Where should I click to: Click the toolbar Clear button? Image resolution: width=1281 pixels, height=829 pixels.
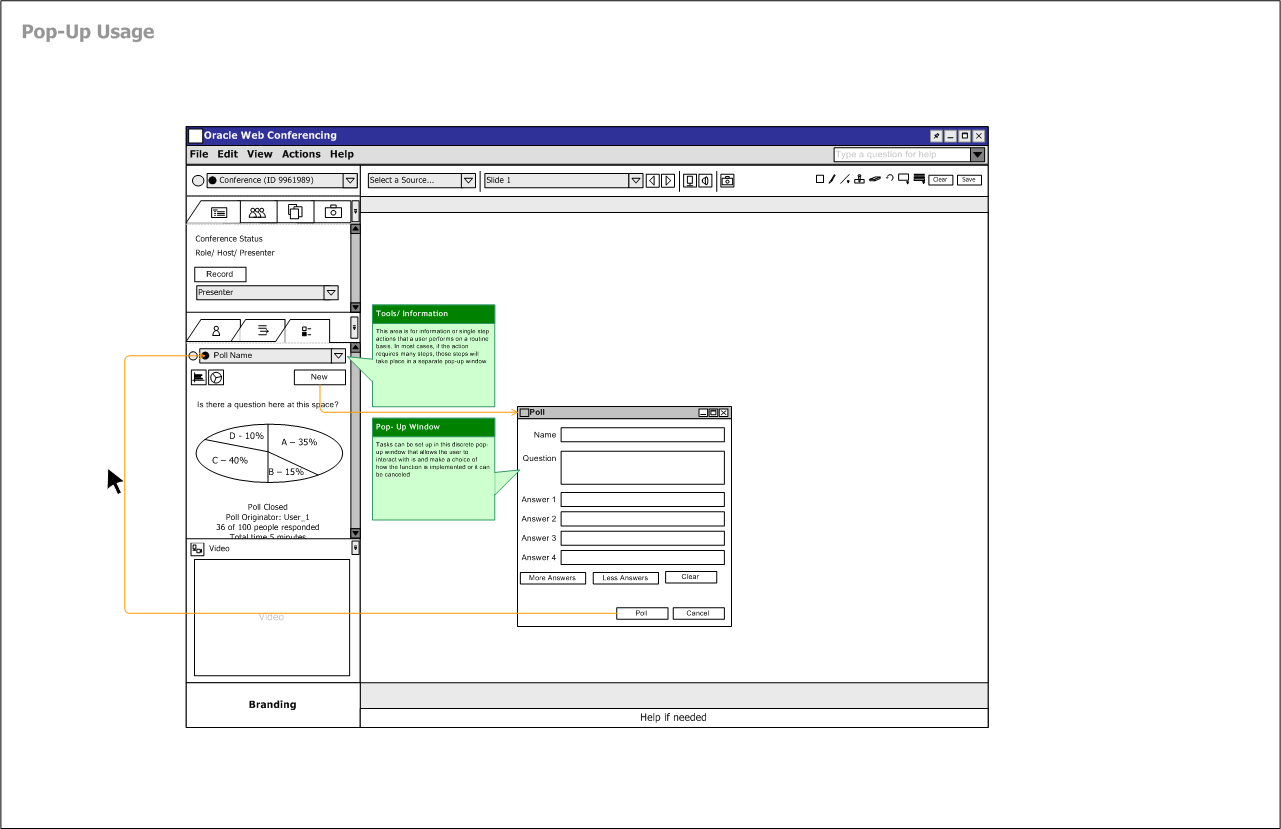[x=940, y=180]
